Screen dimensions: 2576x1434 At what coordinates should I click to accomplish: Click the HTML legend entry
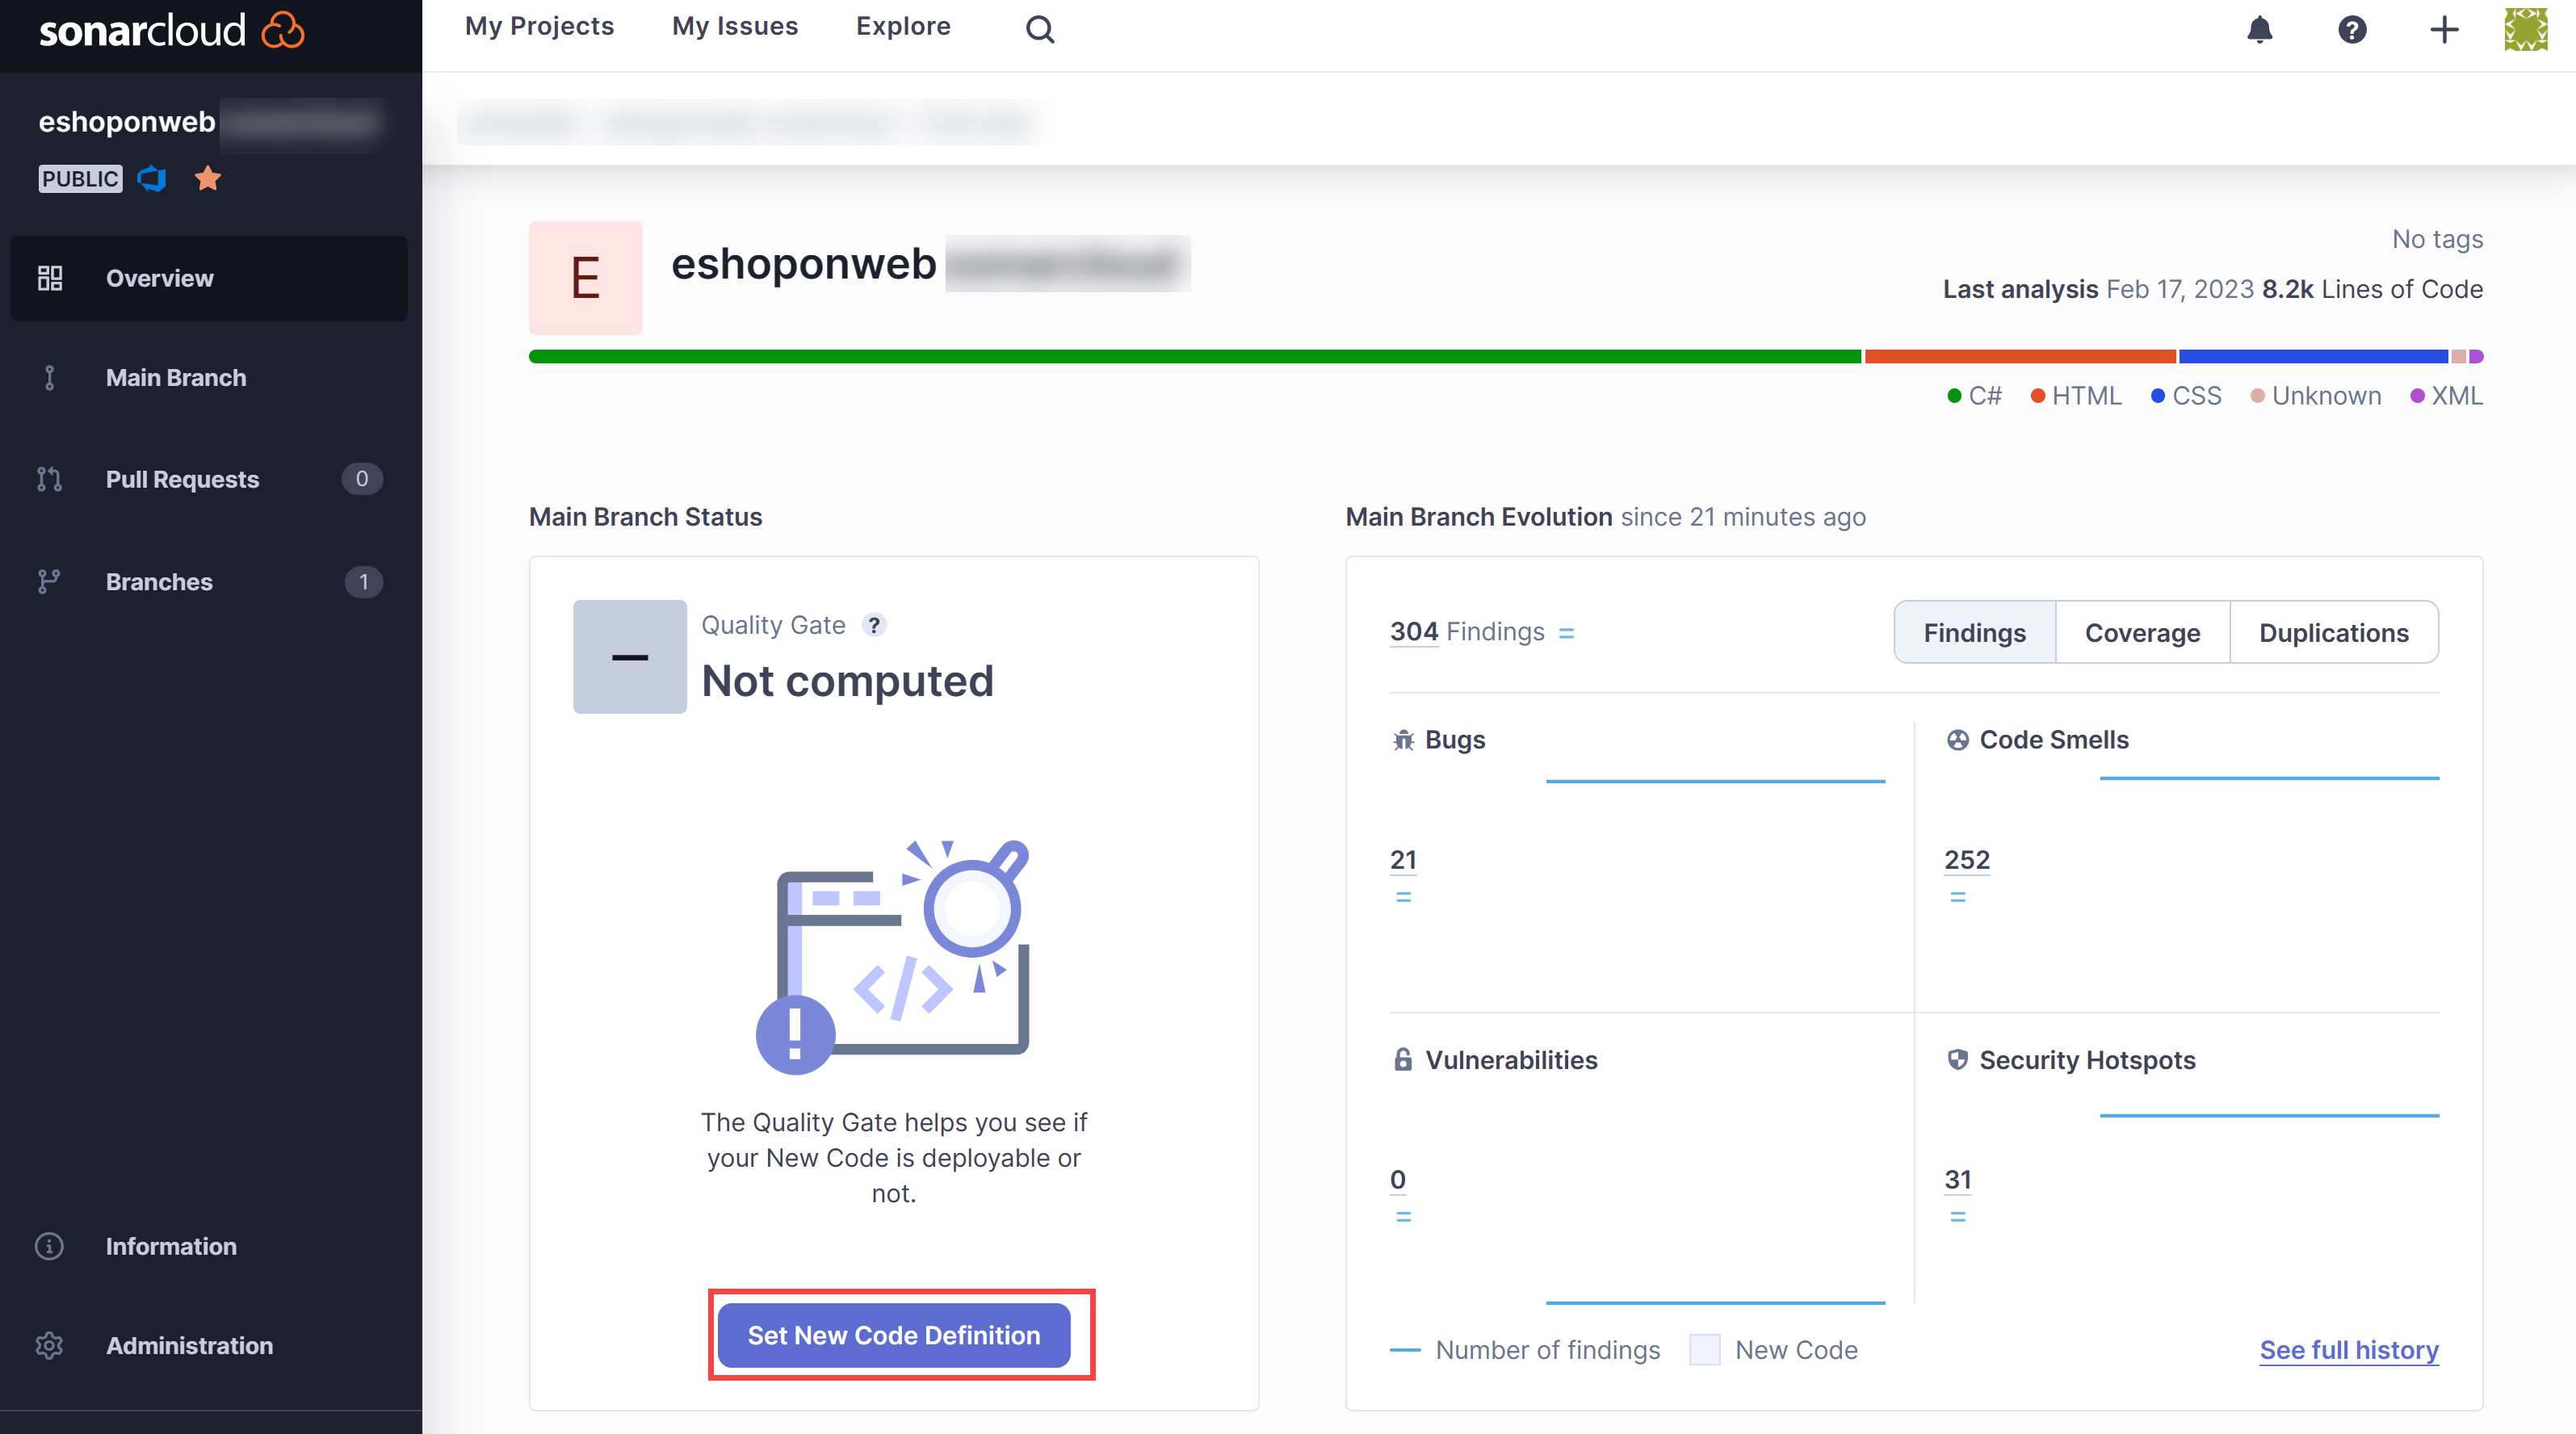(2075, 396)
